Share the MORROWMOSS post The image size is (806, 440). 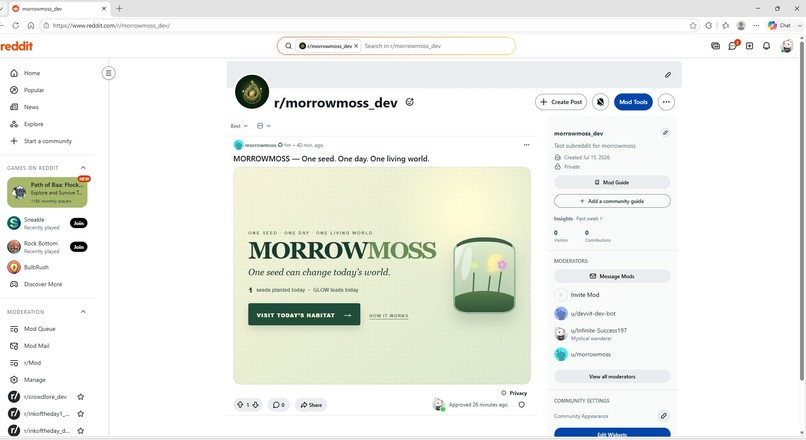coord(311,405)
